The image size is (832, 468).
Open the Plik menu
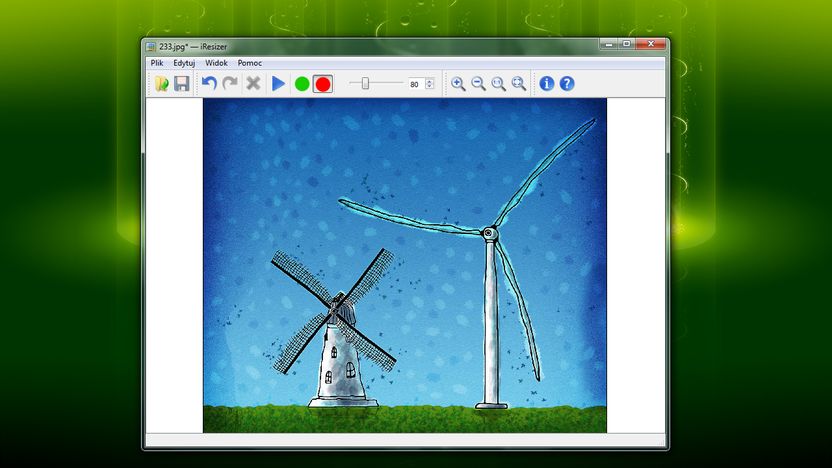tap(157, 63)
